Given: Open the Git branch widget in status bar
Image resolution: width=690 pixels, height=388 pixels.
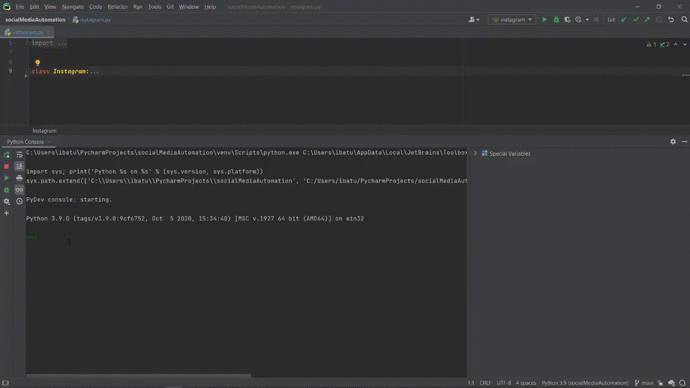Looking at the screenshot, I should click(x=644, y=383).
